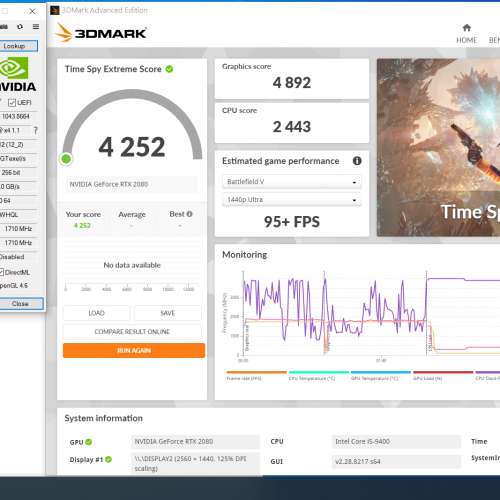Select the Intel Core i5-9400 CPU field

point(396,442)
